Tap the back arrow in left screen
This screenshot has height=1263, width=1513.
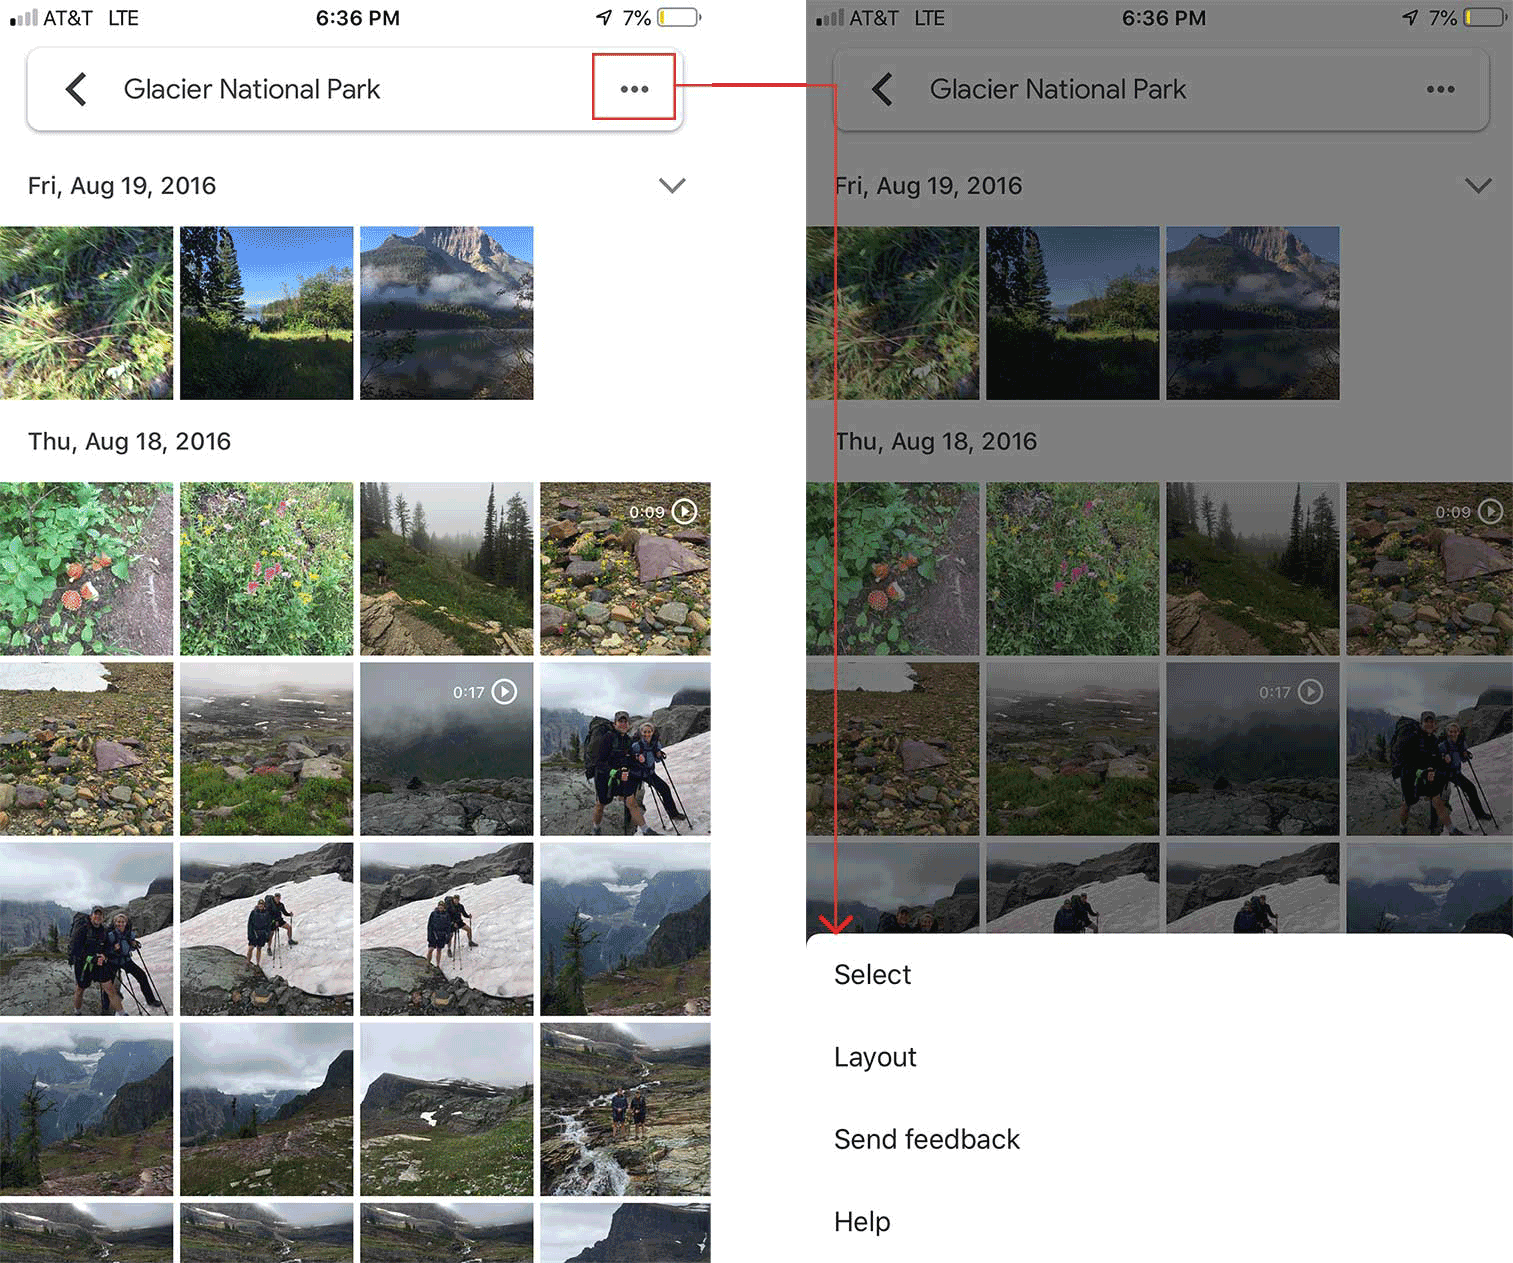[77, 89]
